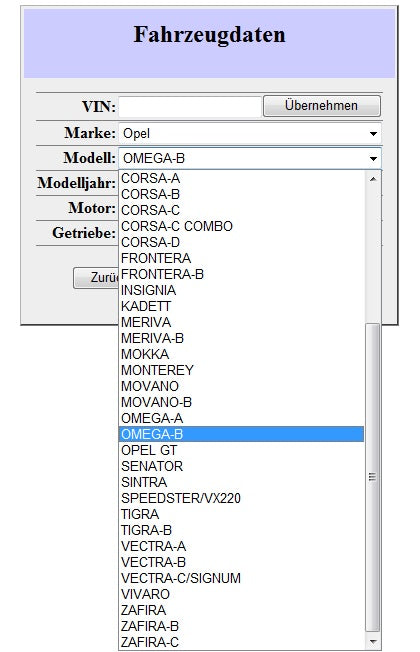Pick the highlighted OMEGA-B entry
Image resolution: width=420 pixels, height=652 pixels.
click(x=241, y=434)
